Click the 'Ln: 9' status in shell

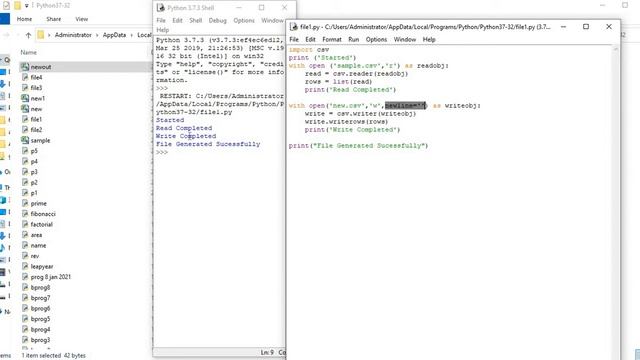click(267, 352)
